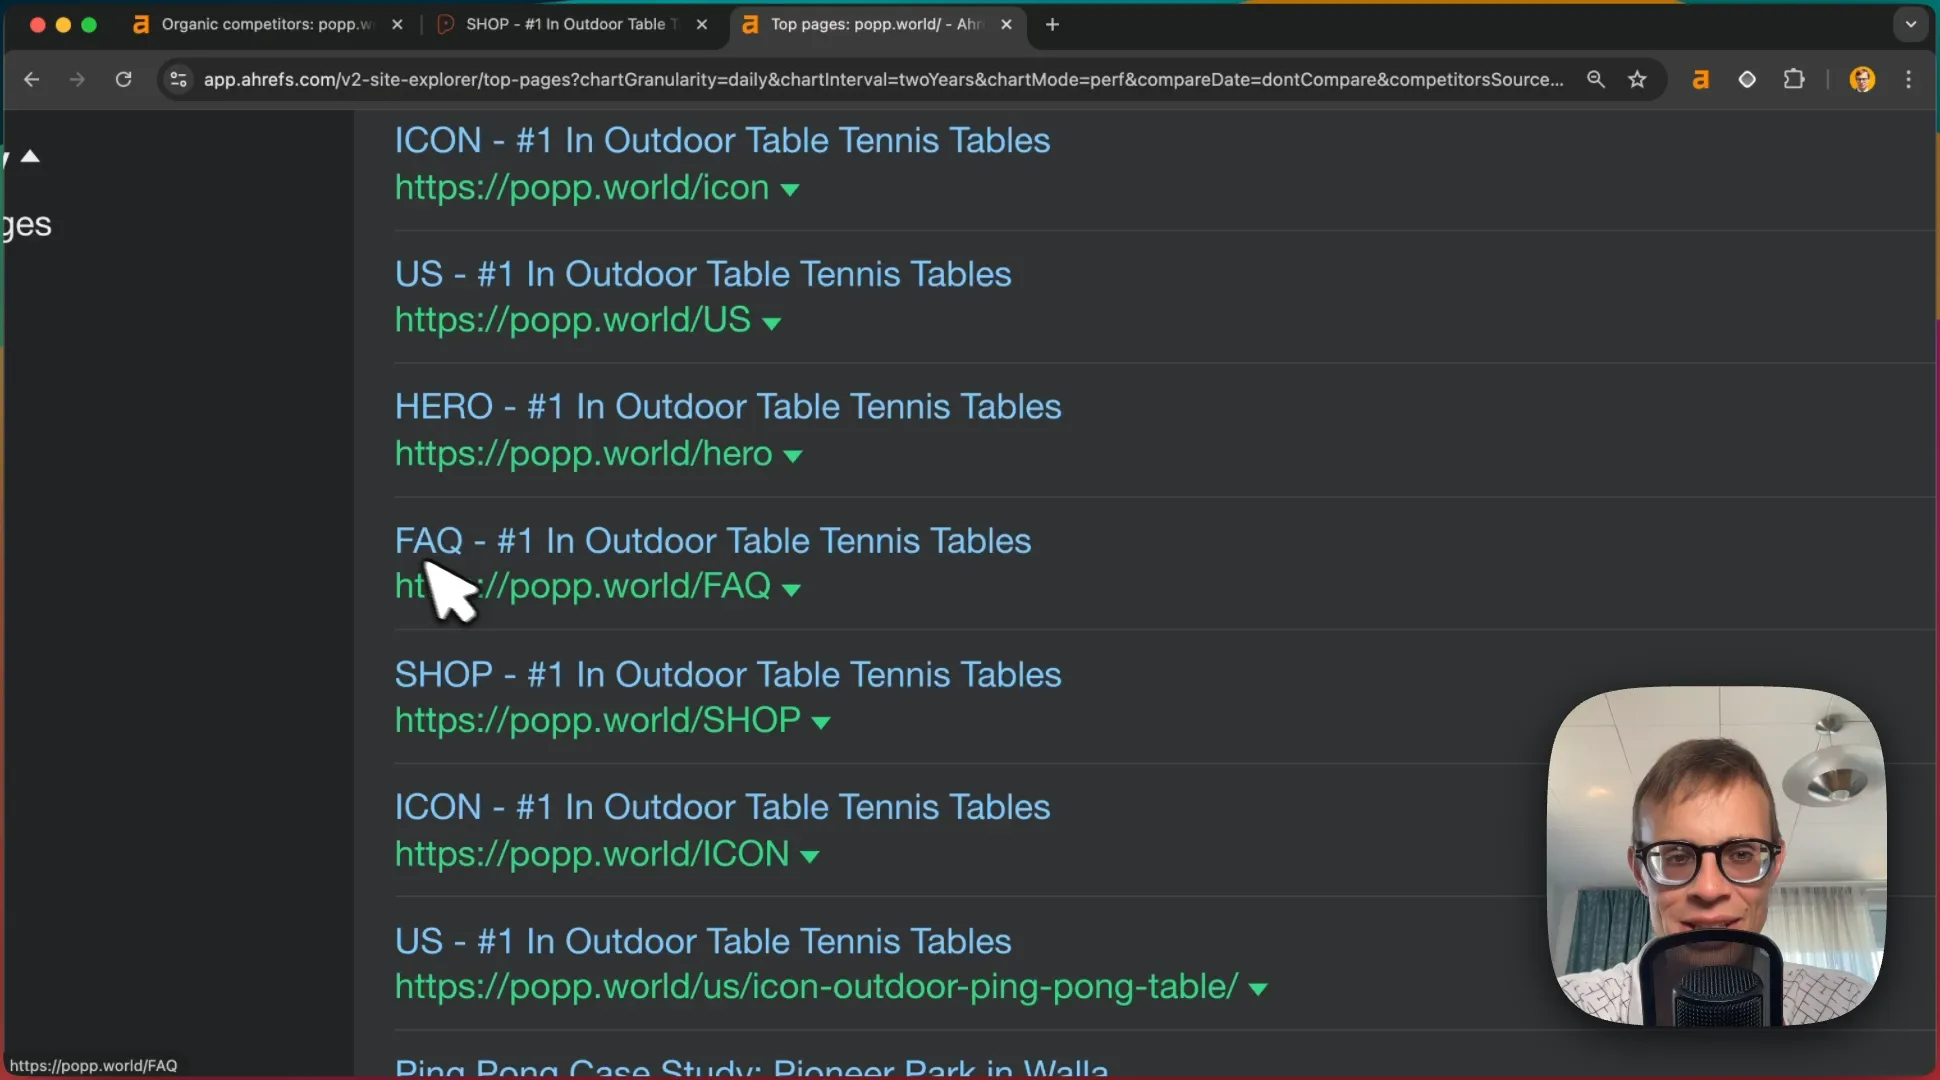Screen dimensions: 1940x1080
Task: Open SHOP - #1 In Outdoor Table Tennis Tables title
Action: (x=727, y=675)
